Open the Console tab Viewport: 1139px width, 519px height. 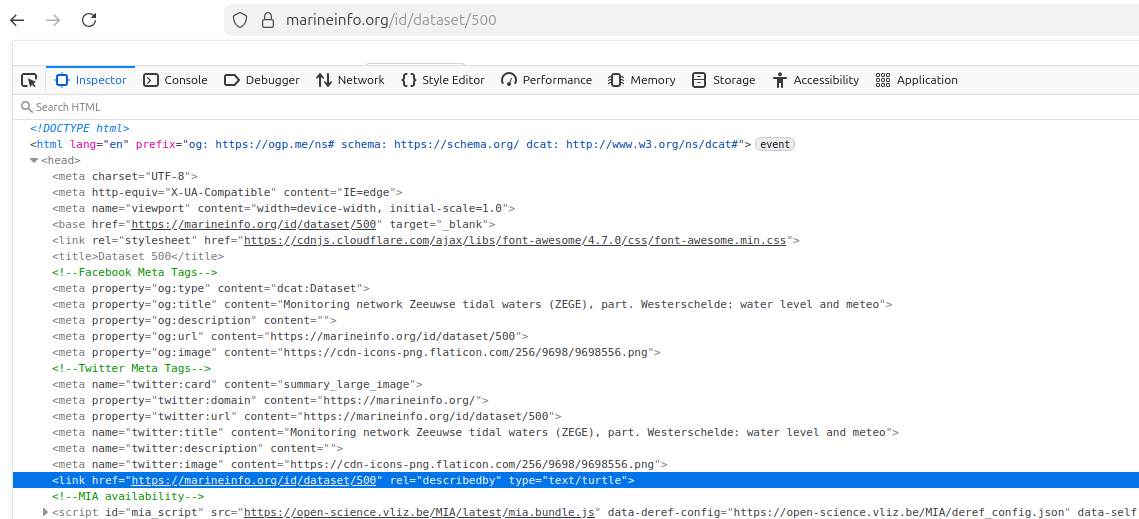coord(175,80)
